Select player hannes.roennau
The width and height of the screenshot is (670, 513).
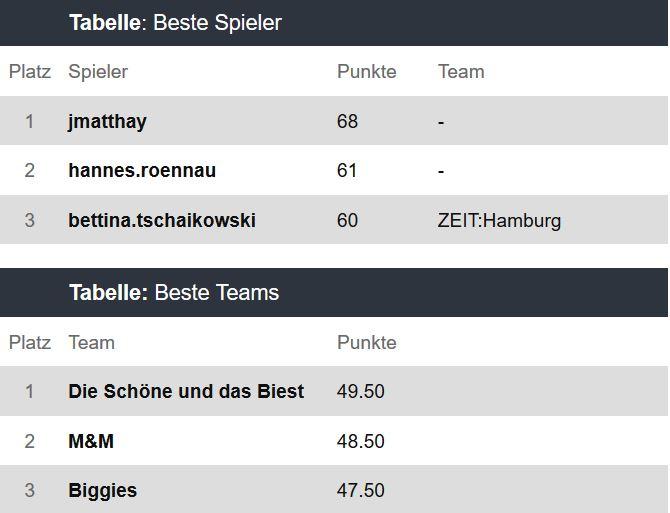point(142,170)
